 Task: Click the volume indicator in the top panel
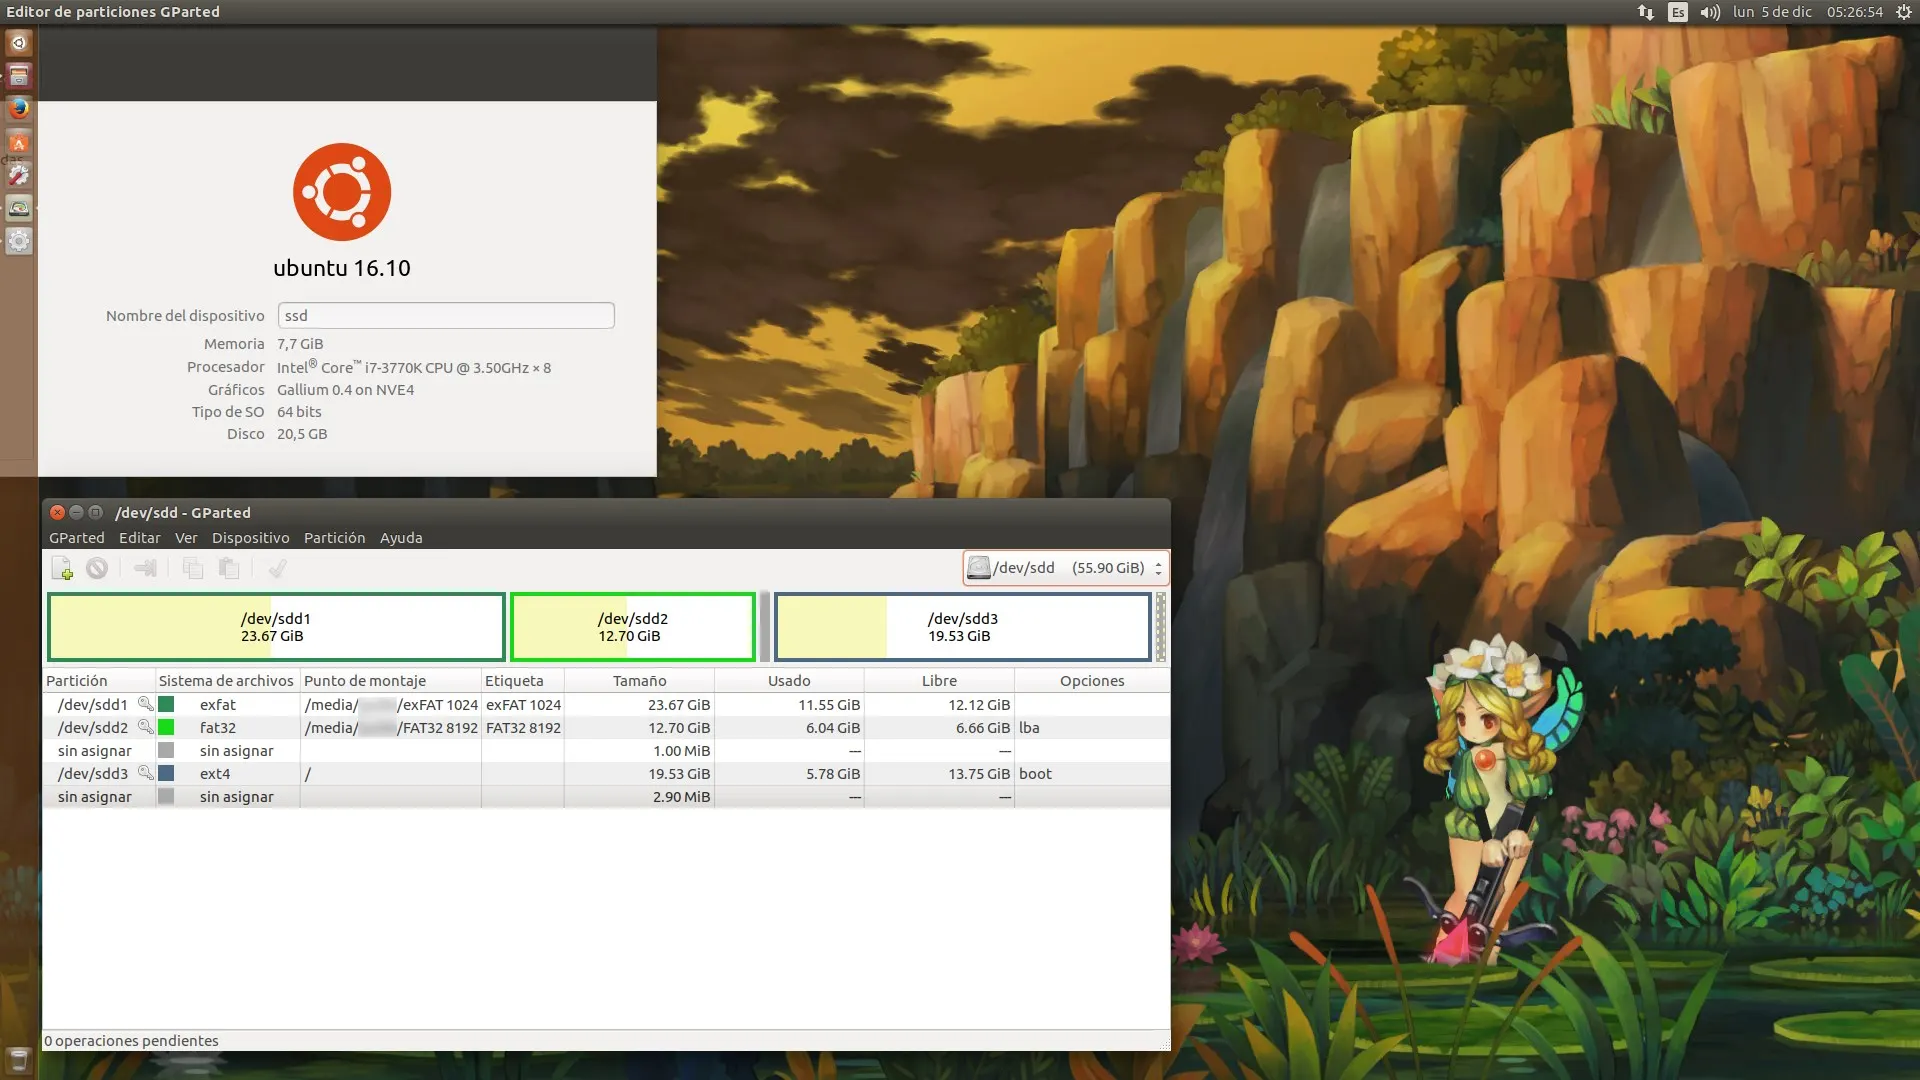pos(1709,12)
